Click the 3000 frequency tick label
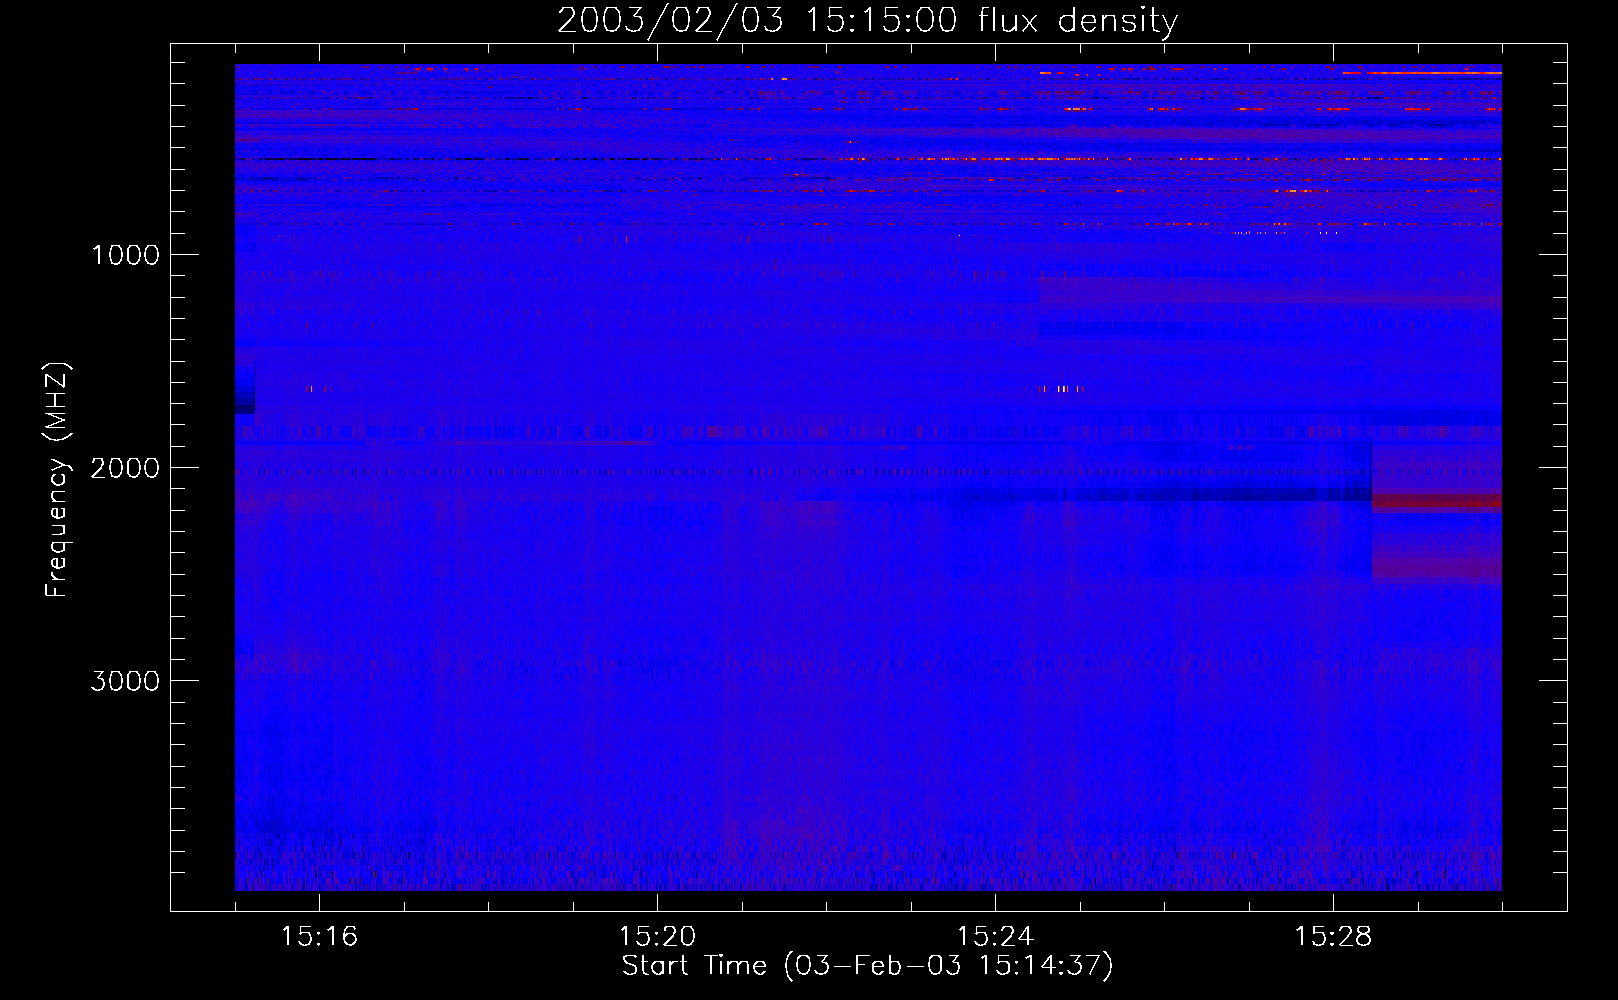1618x1000 pixels. point(125,681)
